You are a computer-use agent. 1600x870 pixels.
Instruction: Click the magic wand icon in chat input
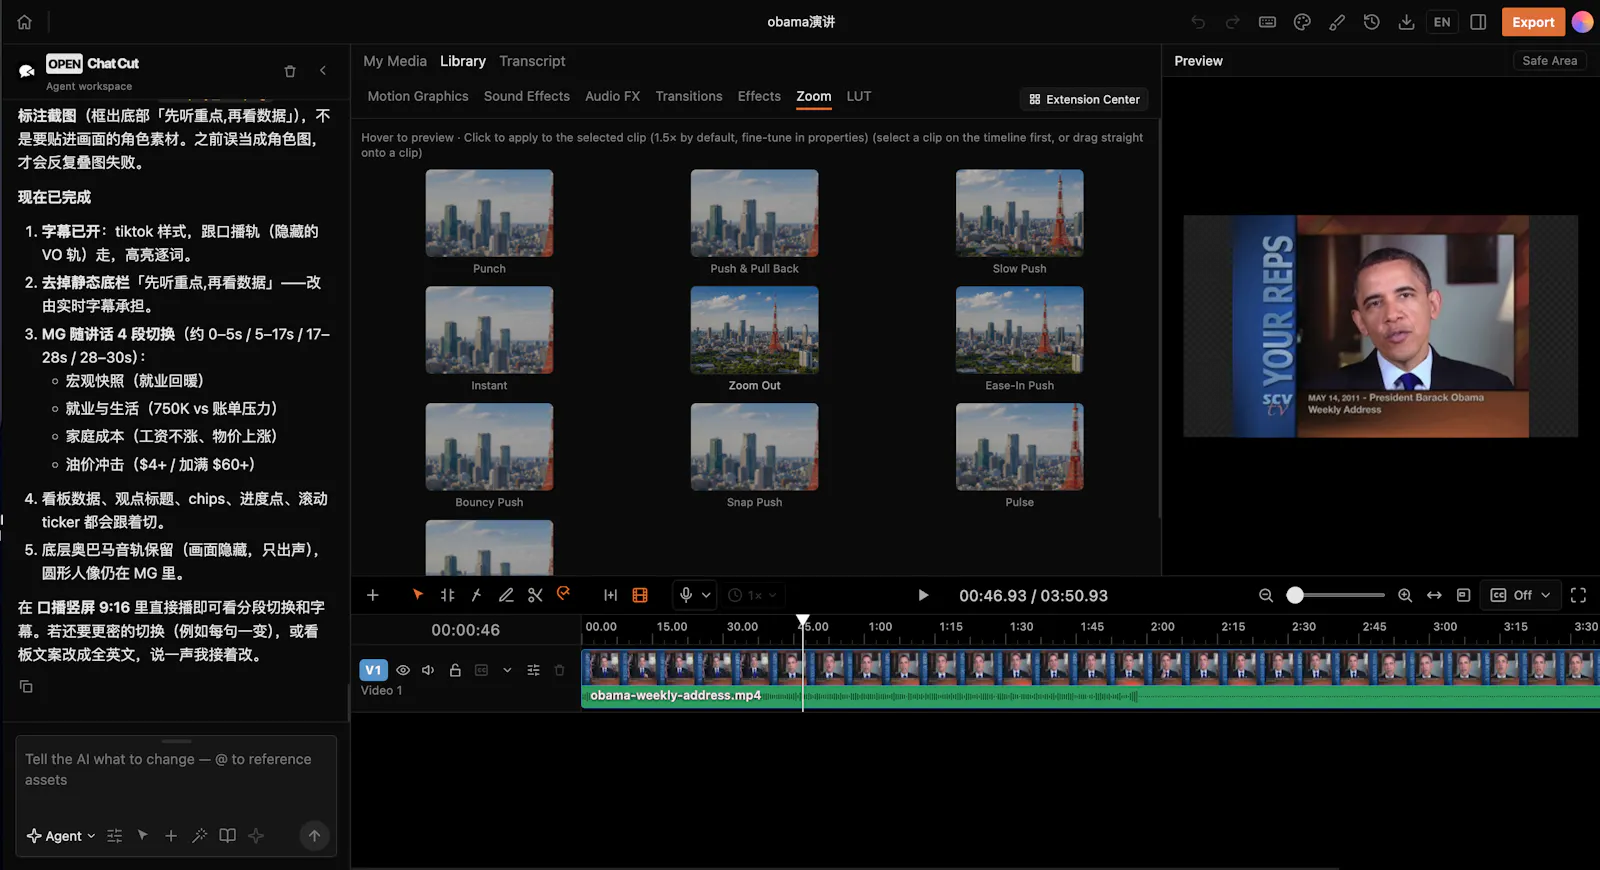199,836
